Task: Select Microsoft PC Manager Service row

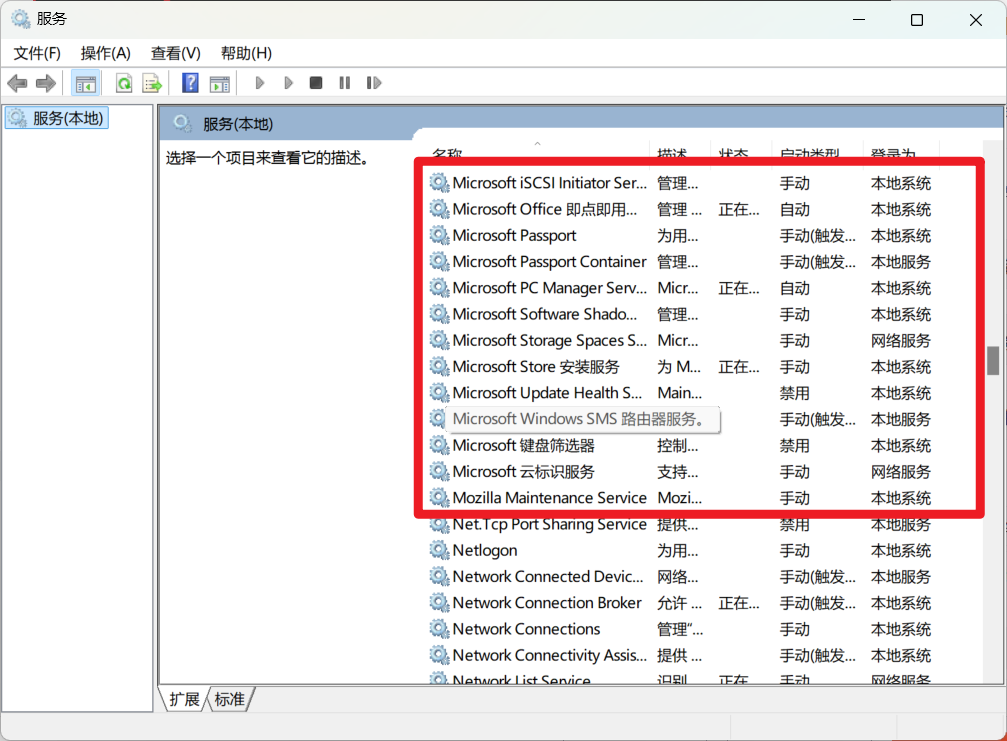Action: tap(703, 288)
